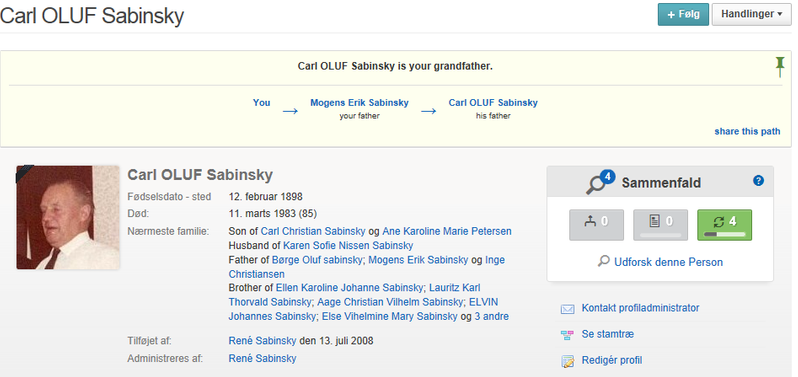Click Udforsk denne Person link
798x377 pixels.
pyautogui.click(x=668, y=263)
